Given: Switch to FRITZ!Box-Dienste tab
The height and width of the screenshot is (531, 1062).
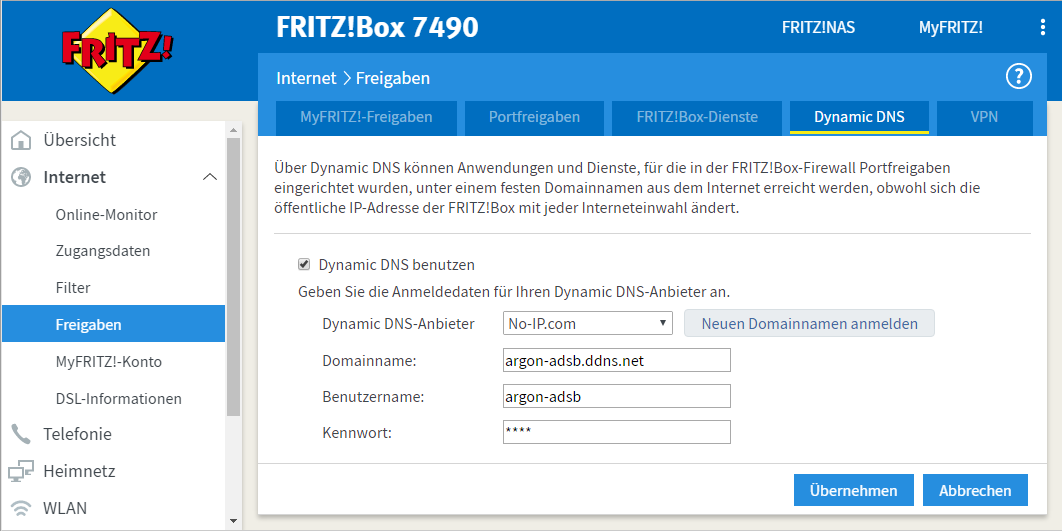Looking at the screenshot, I should (697, 117).
